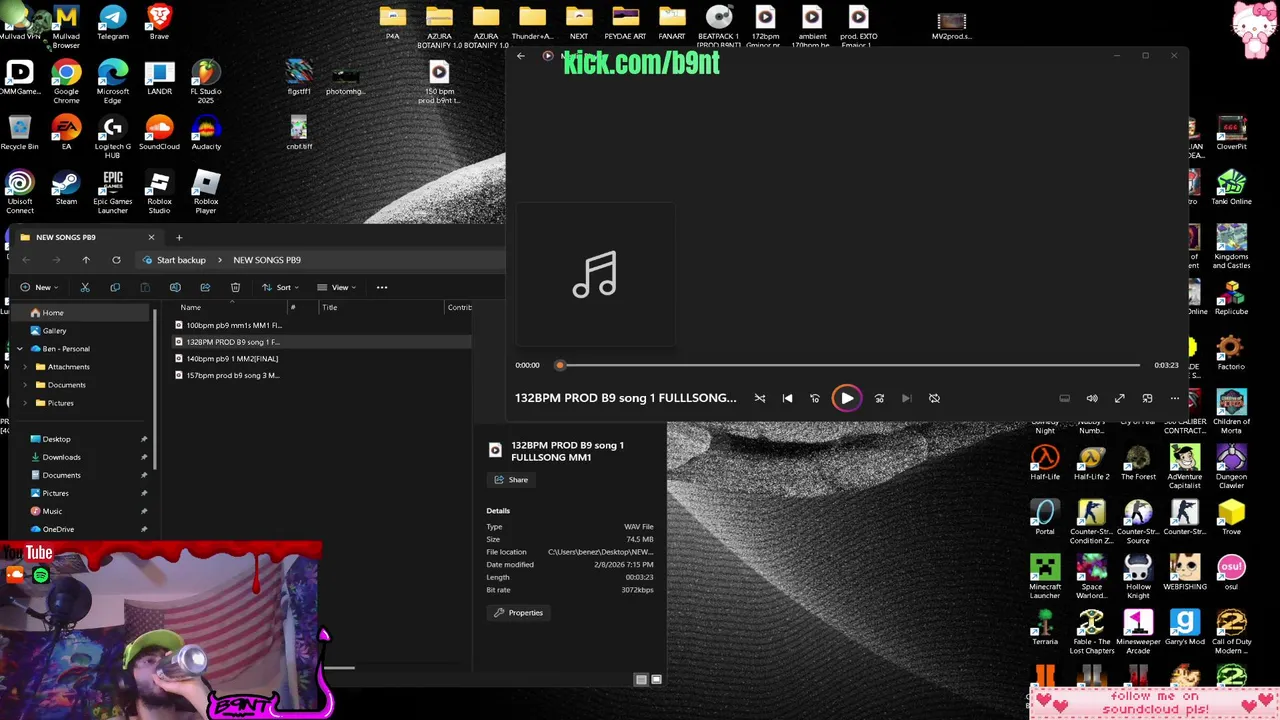The width and height of the screenshot is (1280, 720).
Task: Click the Media Player back arrow
Action: [x=520, y=56]
